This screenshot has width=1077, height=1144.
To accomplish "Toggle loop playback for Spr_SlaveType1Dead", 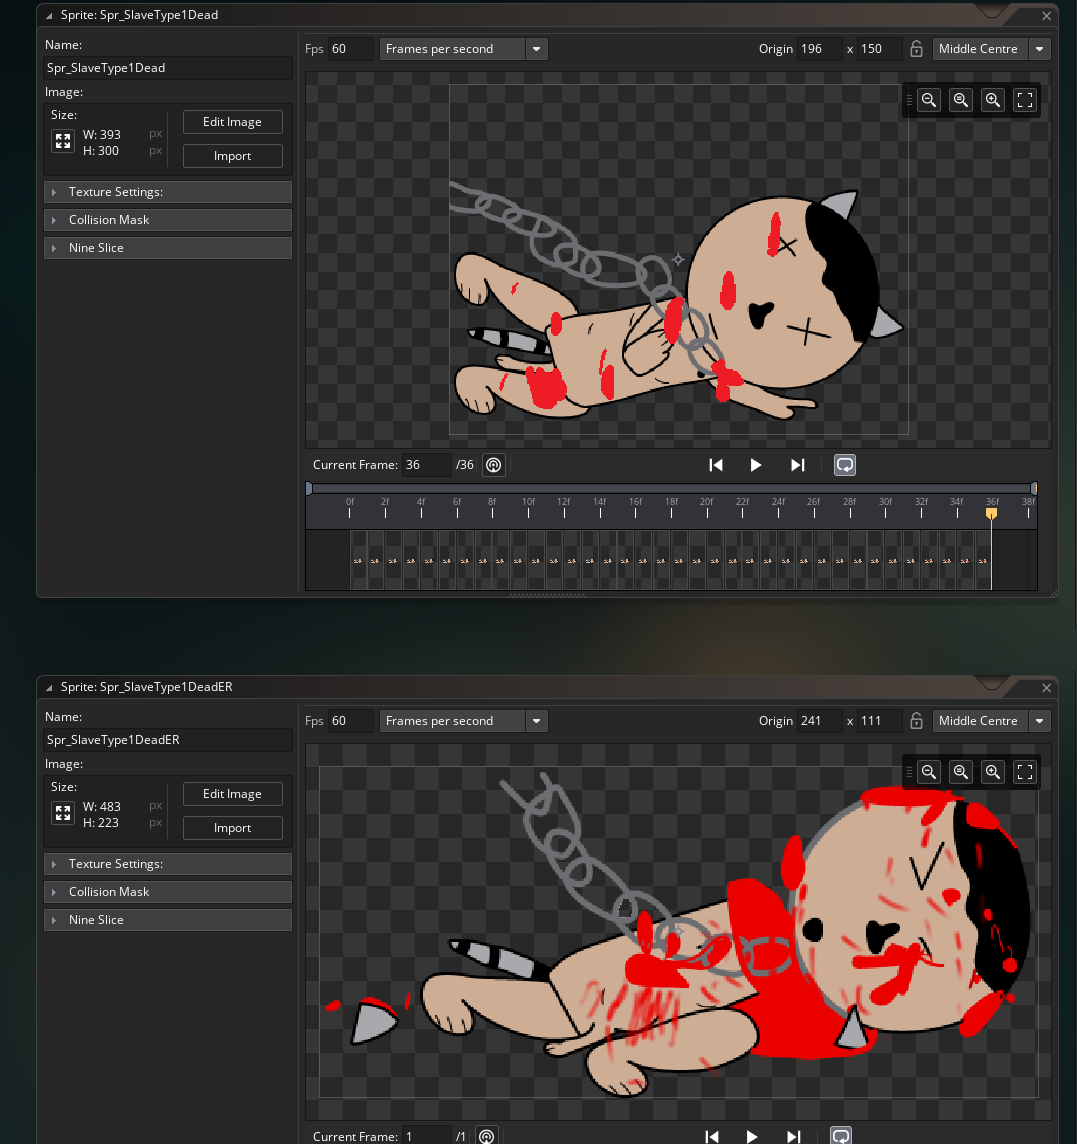I will pyautogui.click(x=845, y=465).
